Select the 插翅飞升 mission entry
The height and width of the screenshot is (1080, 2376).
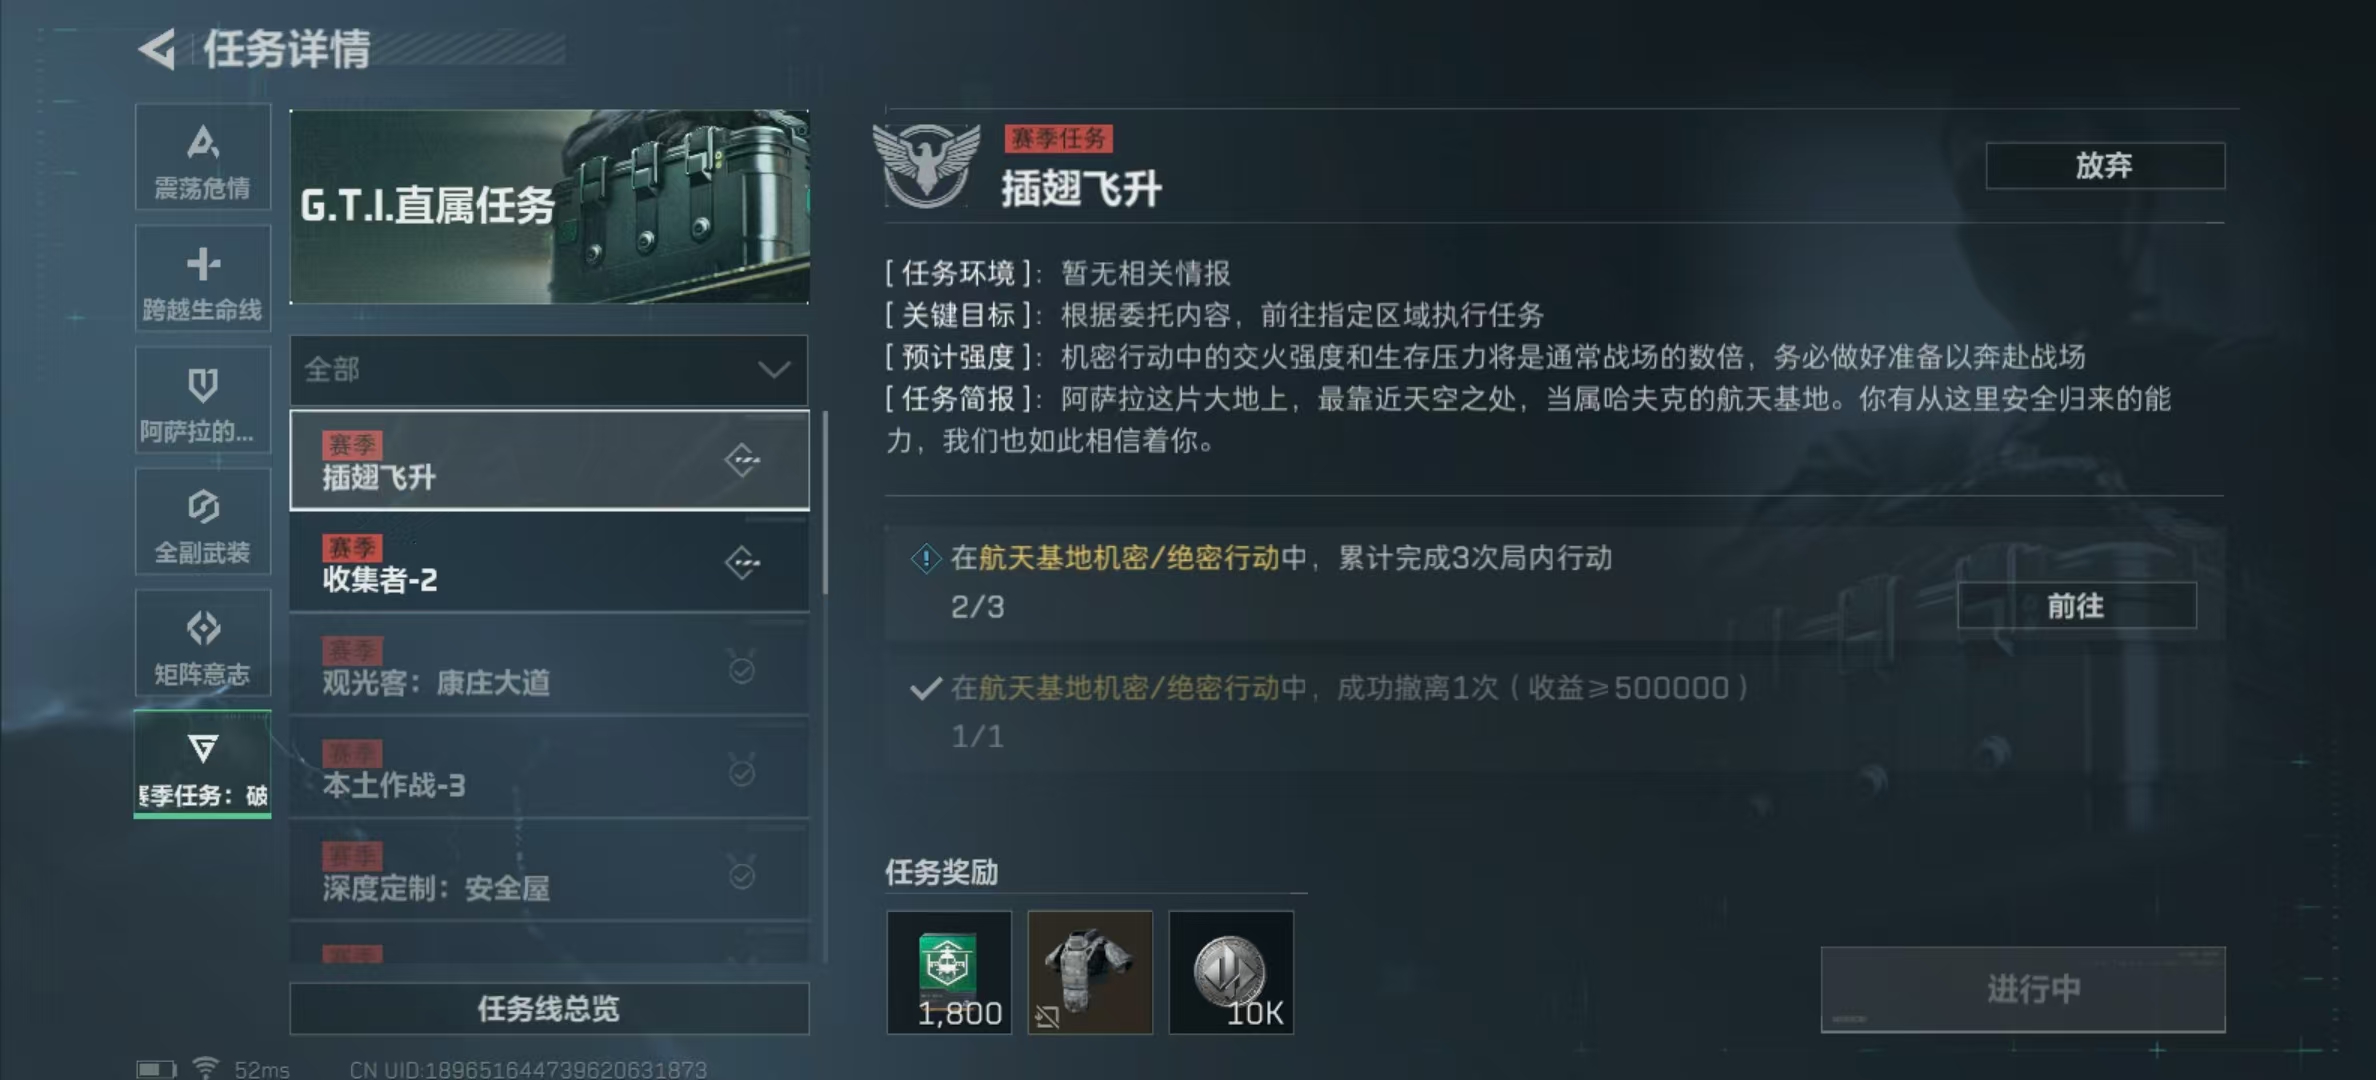549,461
